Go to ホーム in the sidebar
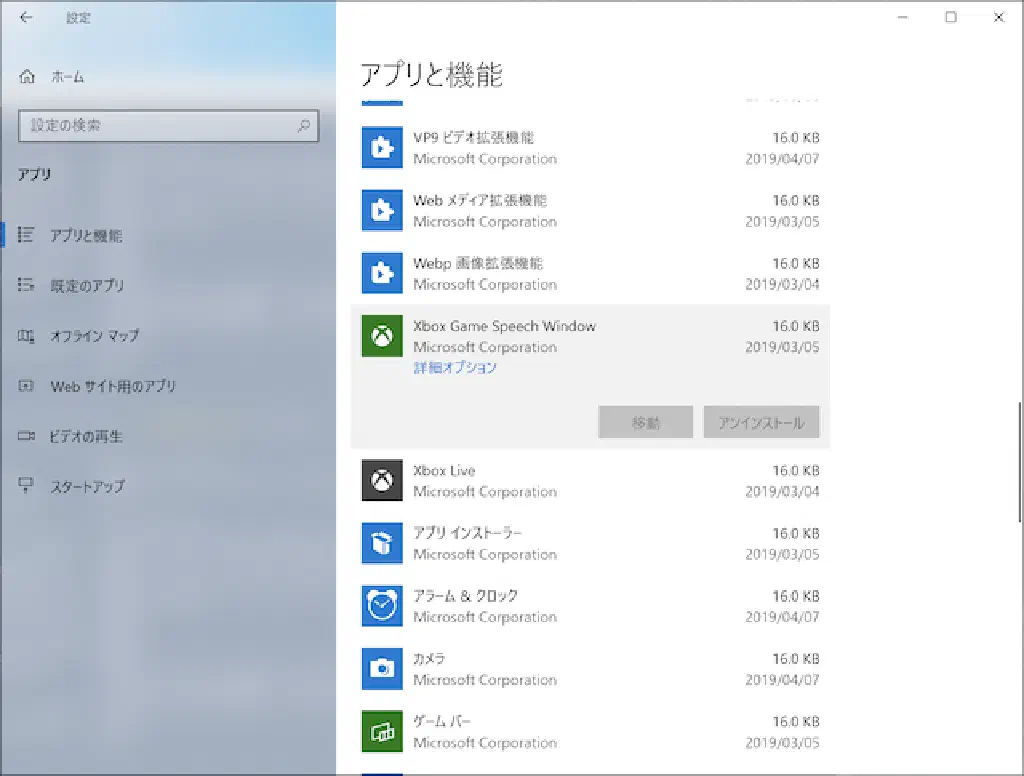 [67, 77]
